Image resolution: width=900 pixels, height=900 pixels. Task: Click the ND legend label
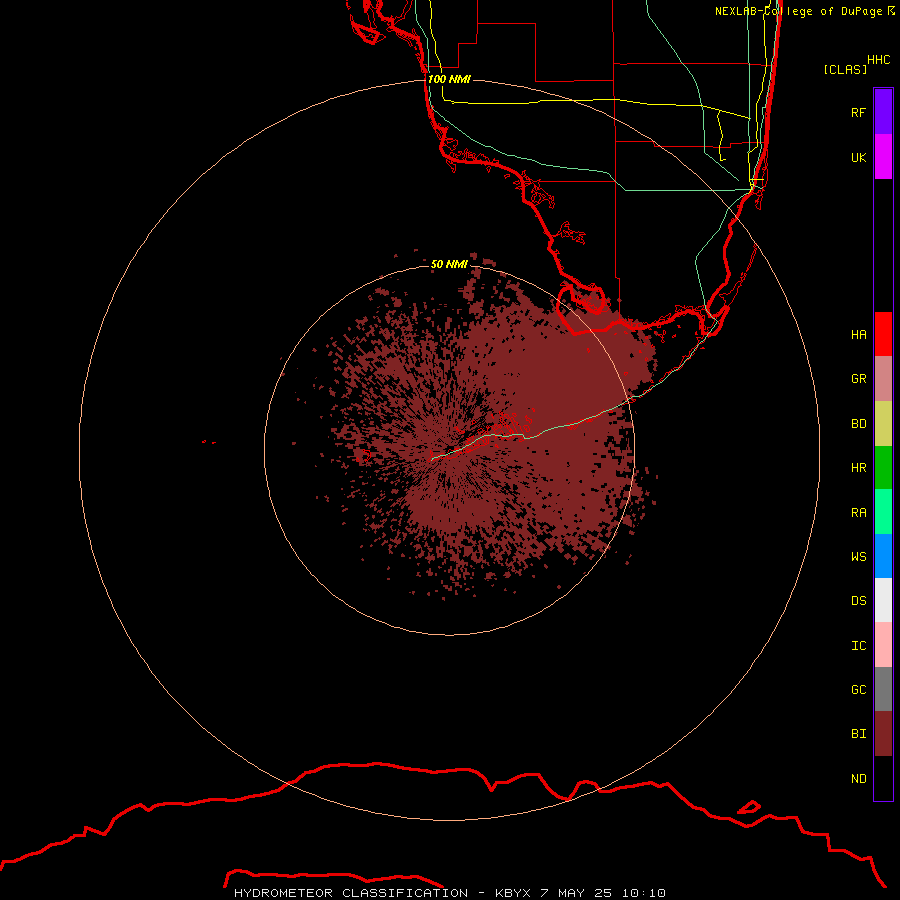pyautogui.click(x=858, y=778)
